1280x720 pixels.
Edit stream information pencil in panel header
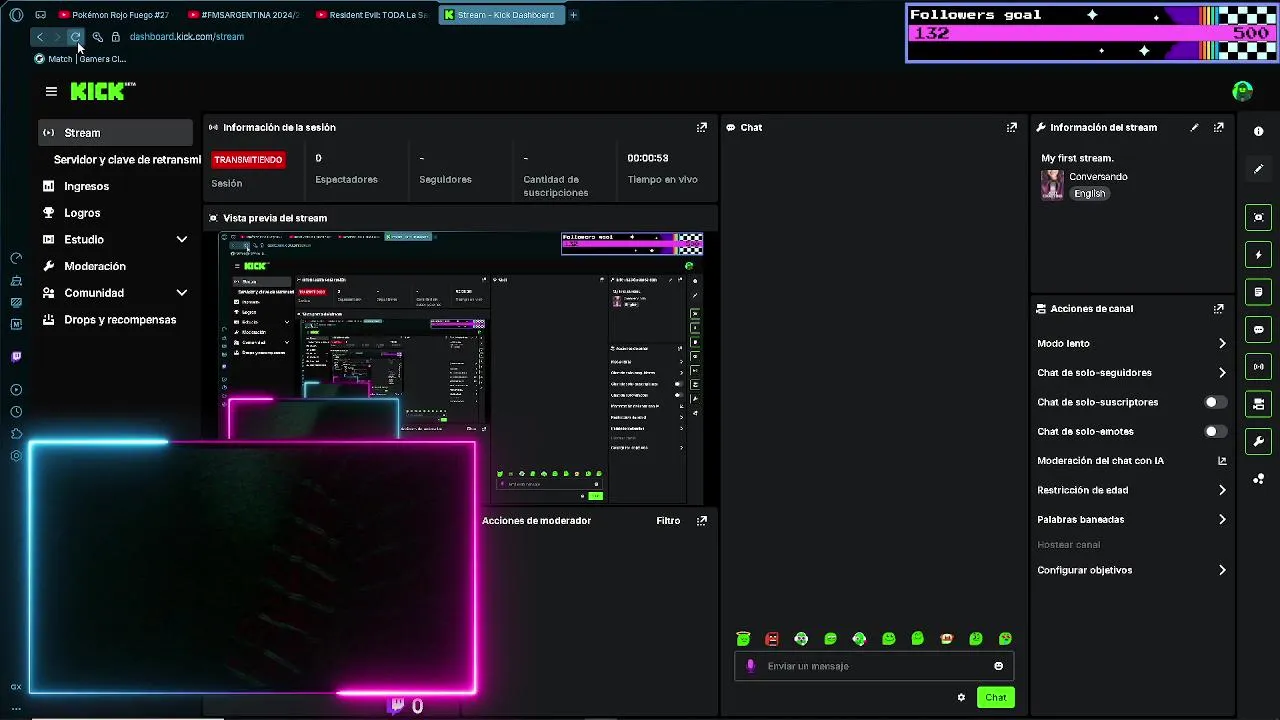pos(1194,127)
